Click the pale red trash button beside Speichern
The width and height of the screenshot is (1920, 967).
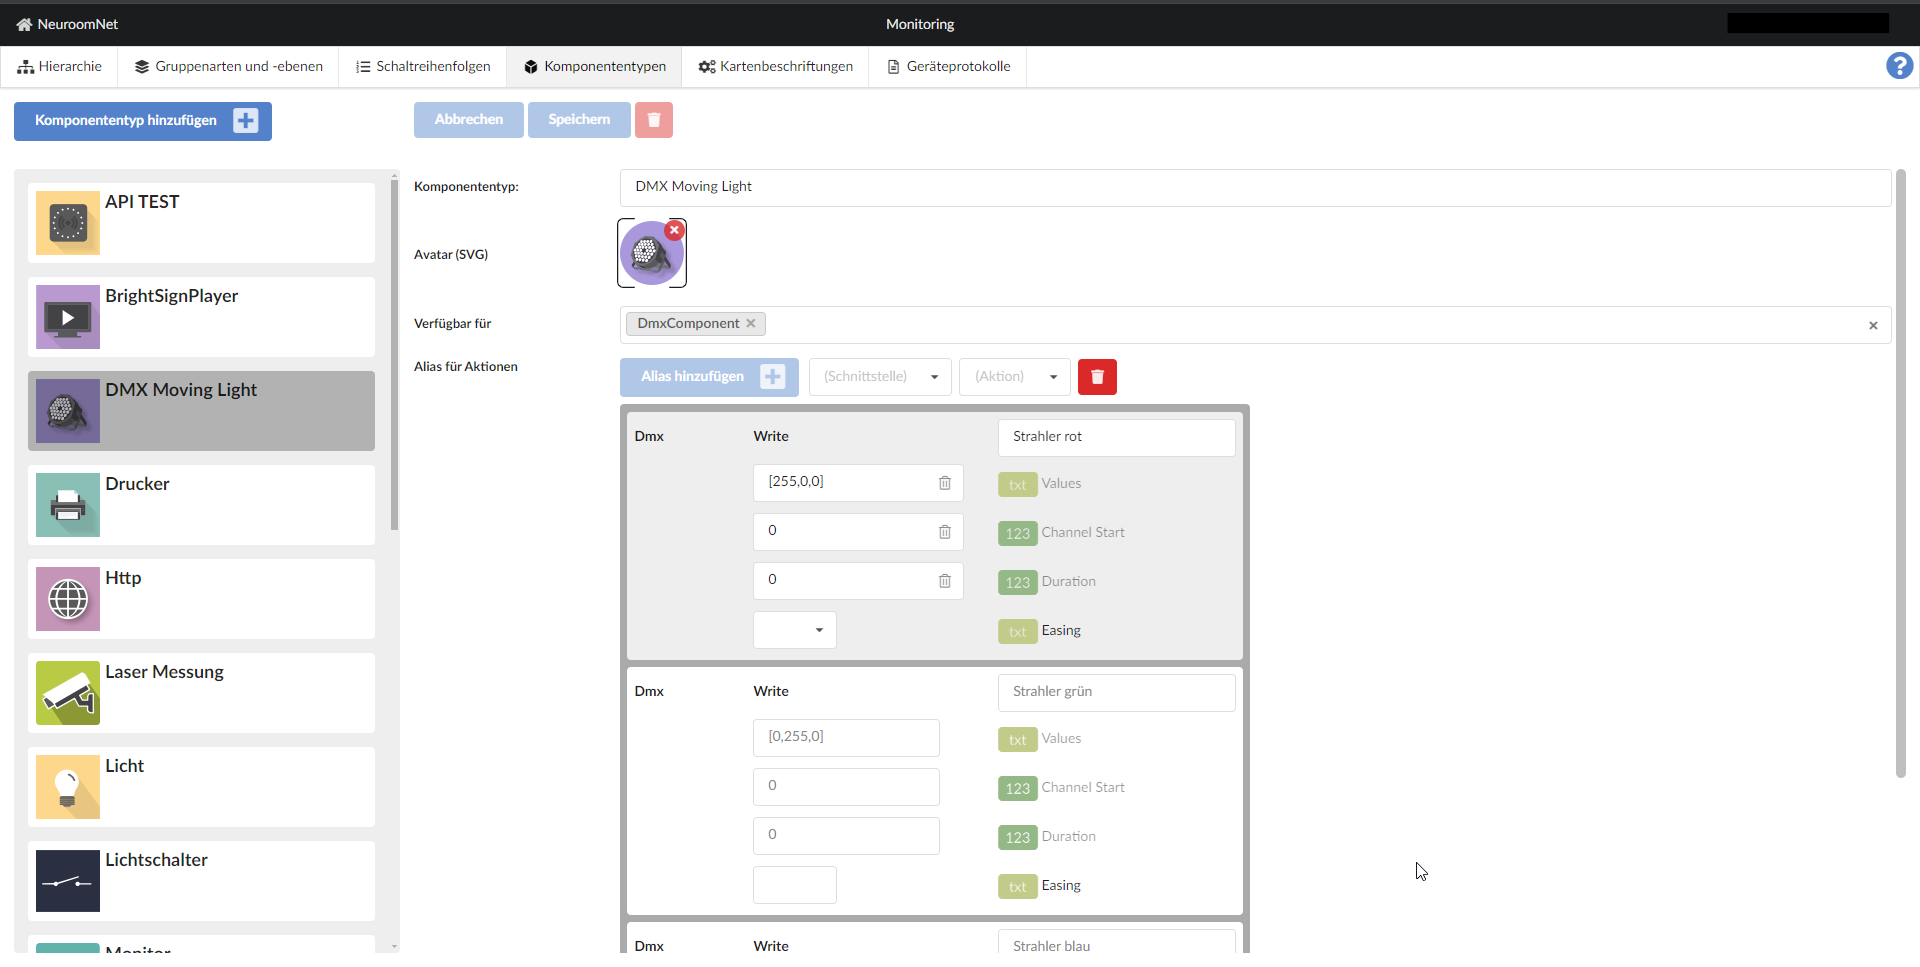coord(653,120)
